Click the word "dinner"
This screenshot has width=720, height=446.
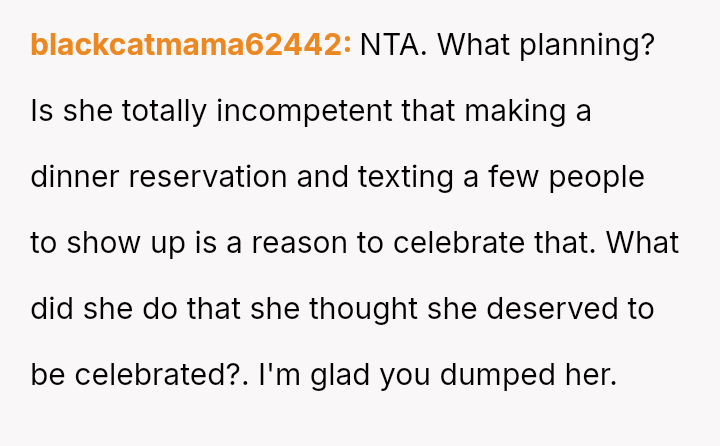click(73, 177)
